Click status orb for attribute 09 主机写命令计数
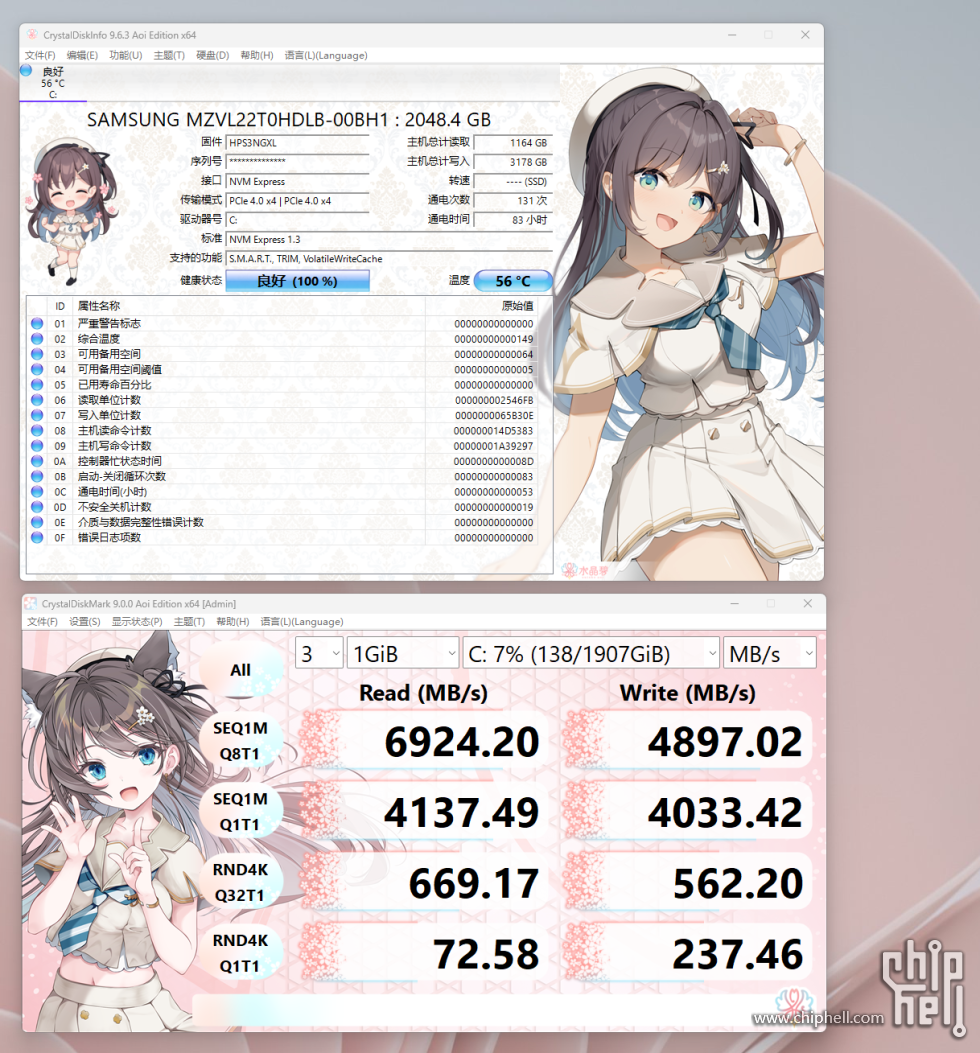Screen dimensions: 980x1053 [x=37, y=446]
